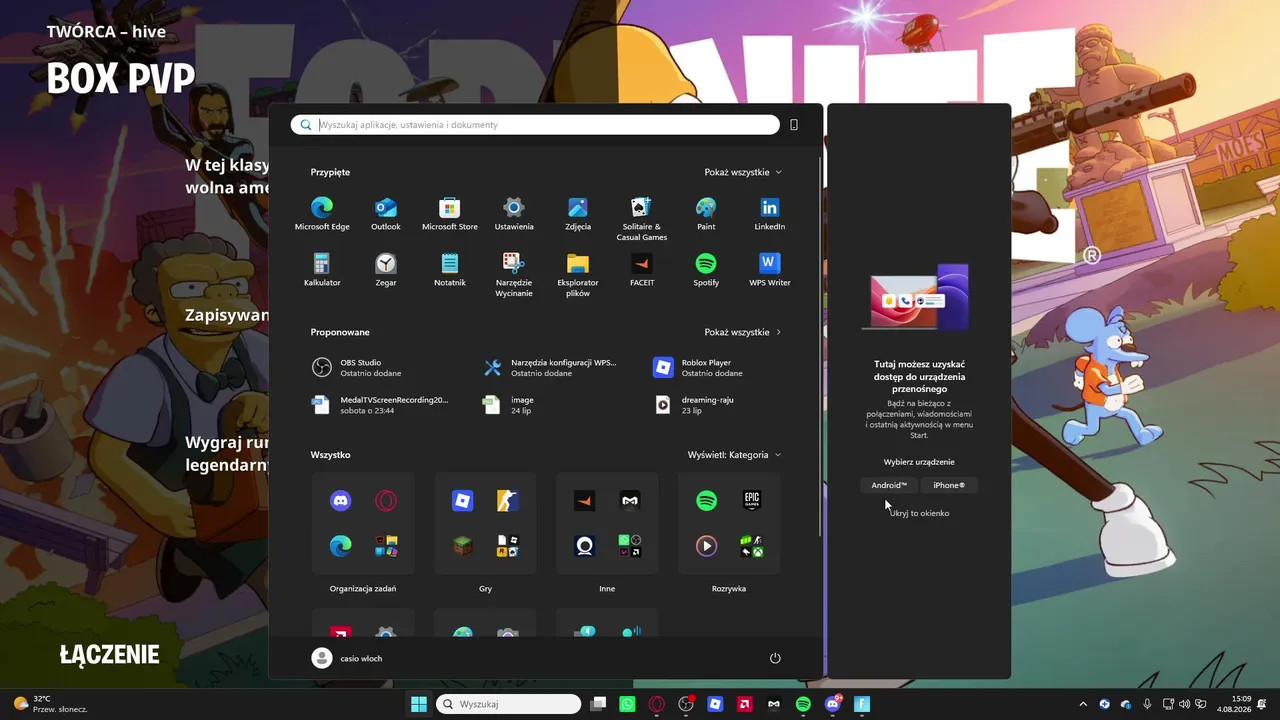Open Ustawienia settings app
Image resolution: width=1280 pixels, height=720 pixels.
514,214
